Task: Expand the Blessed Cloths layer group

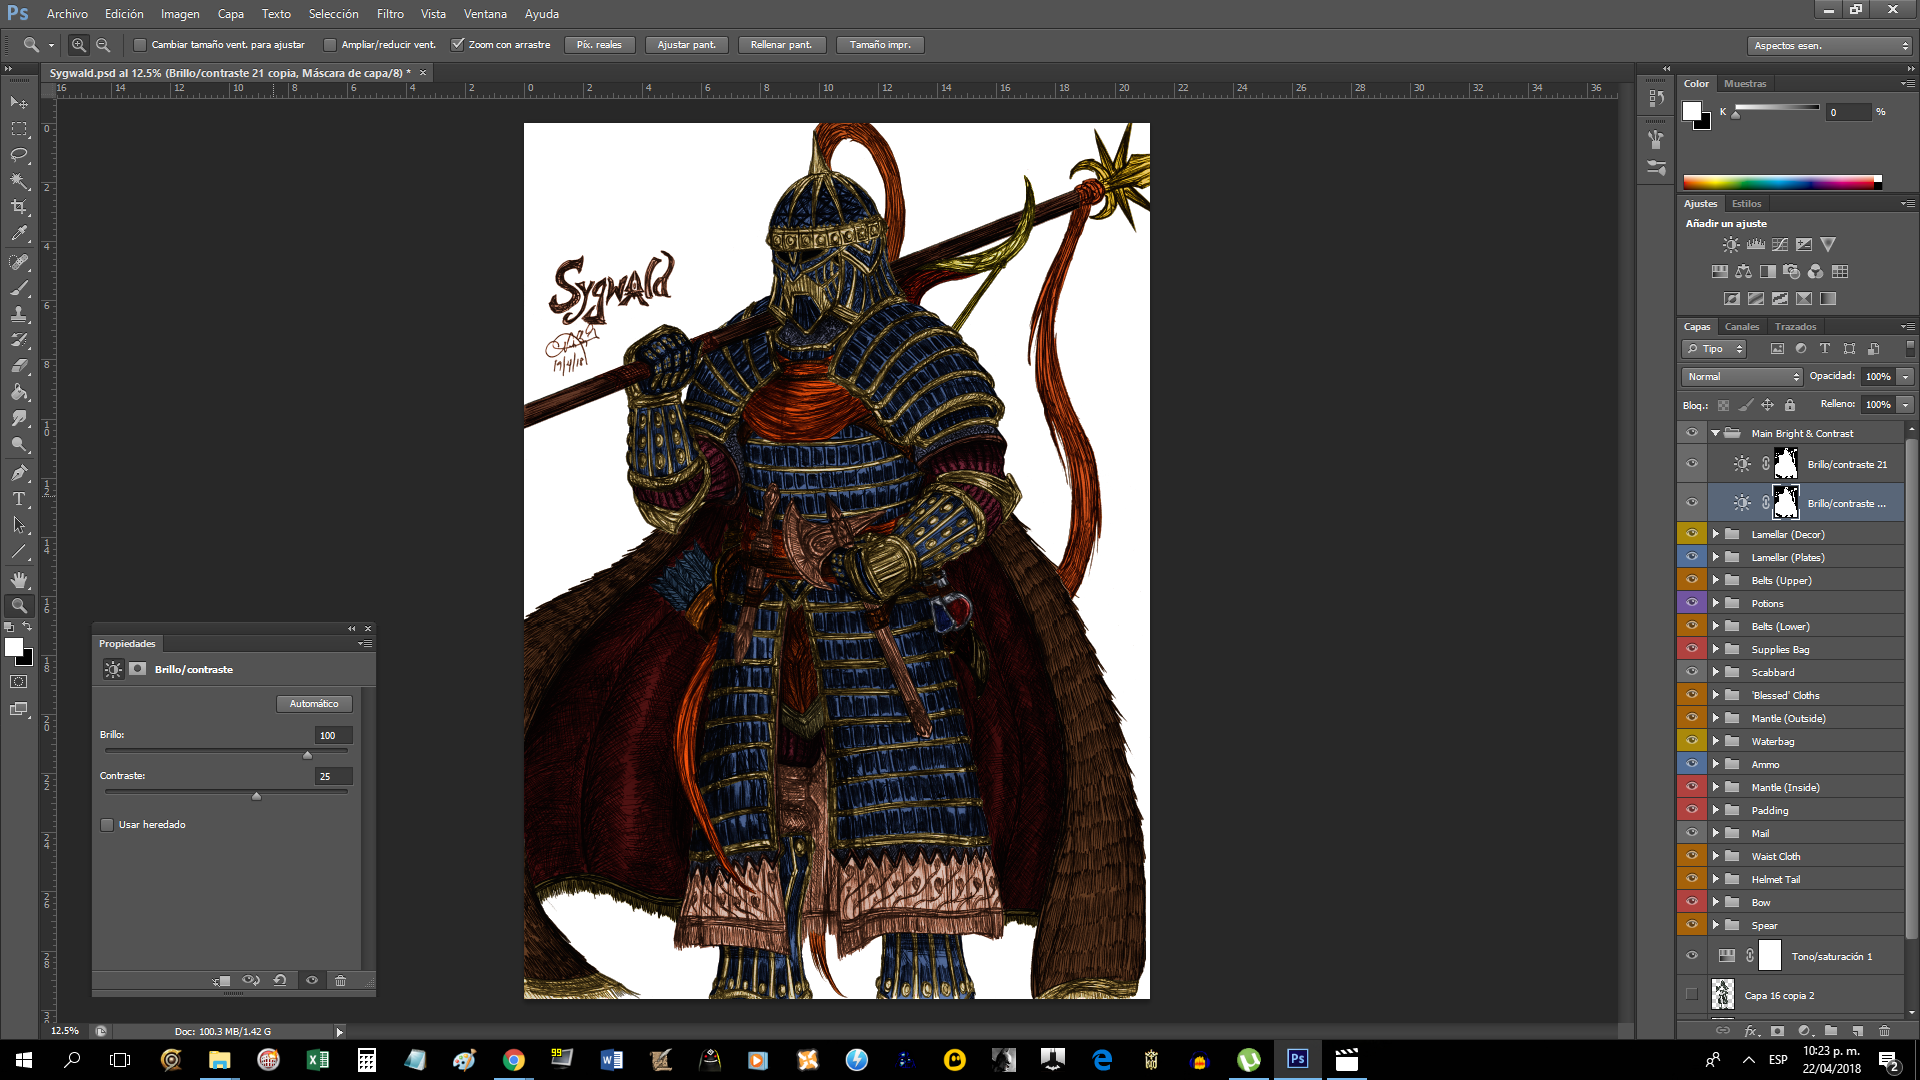Action: click(x=1713, y=695)
